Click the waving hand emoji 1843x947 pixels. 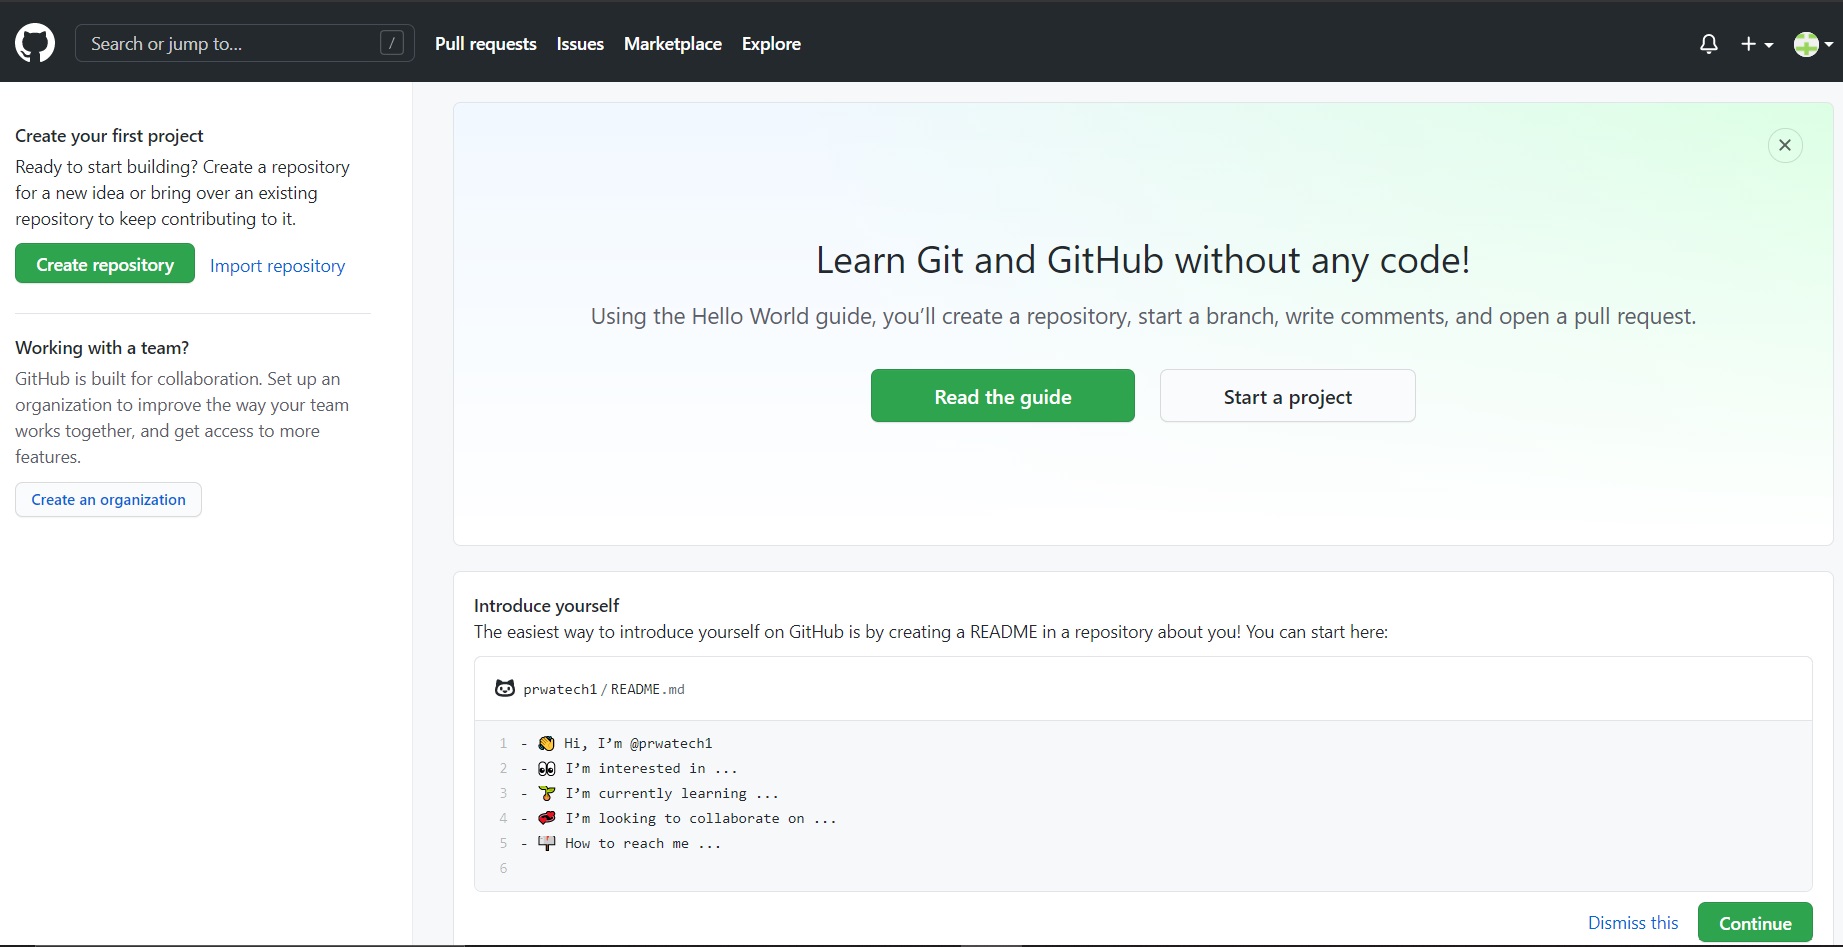click(x=546, y=743)
